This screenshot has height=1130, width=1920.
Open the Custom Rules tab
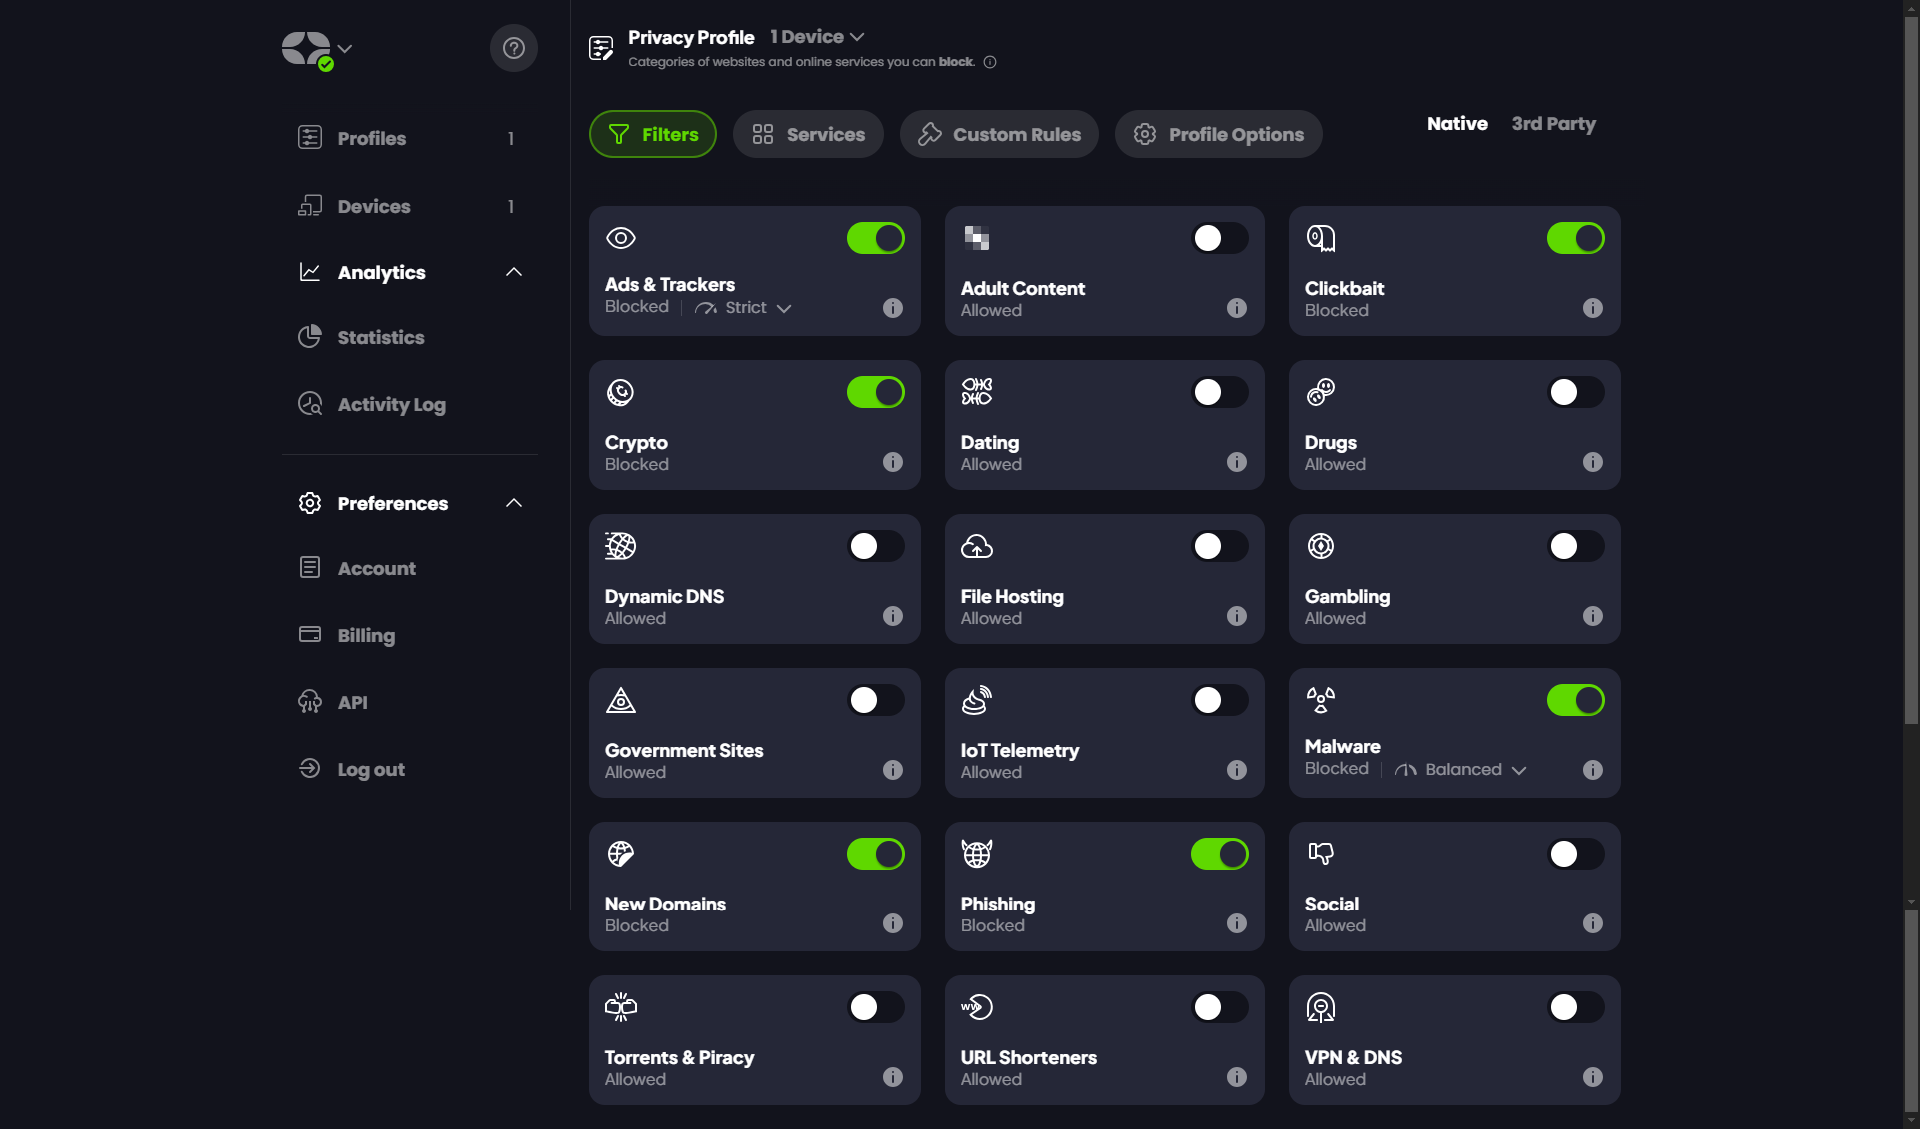point(999,134)
